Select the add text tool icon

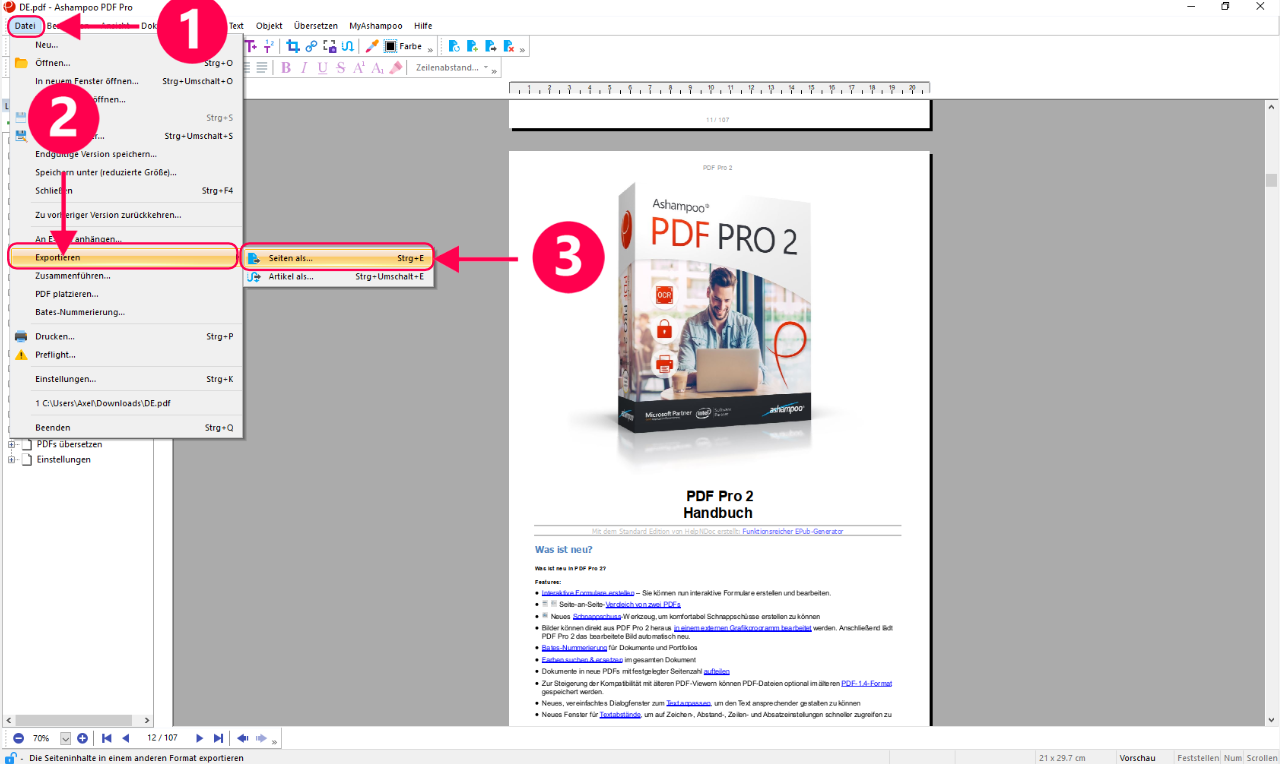pos(251,46)
